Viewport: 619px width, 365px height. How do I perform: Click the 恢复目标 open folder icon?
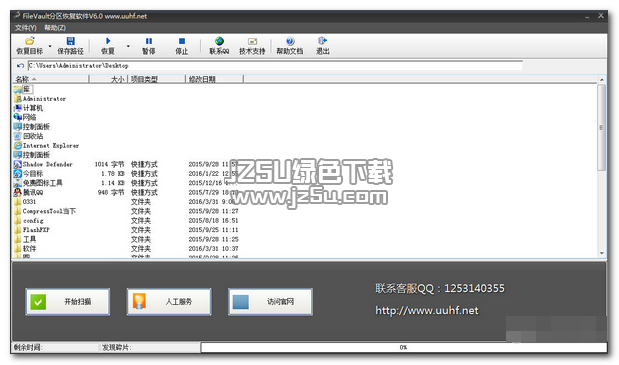pos(30,41)
